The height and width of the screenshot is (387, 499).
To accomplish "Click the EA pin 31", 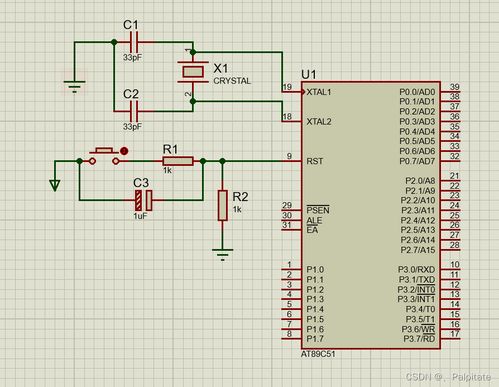I will tap(292, 230).
